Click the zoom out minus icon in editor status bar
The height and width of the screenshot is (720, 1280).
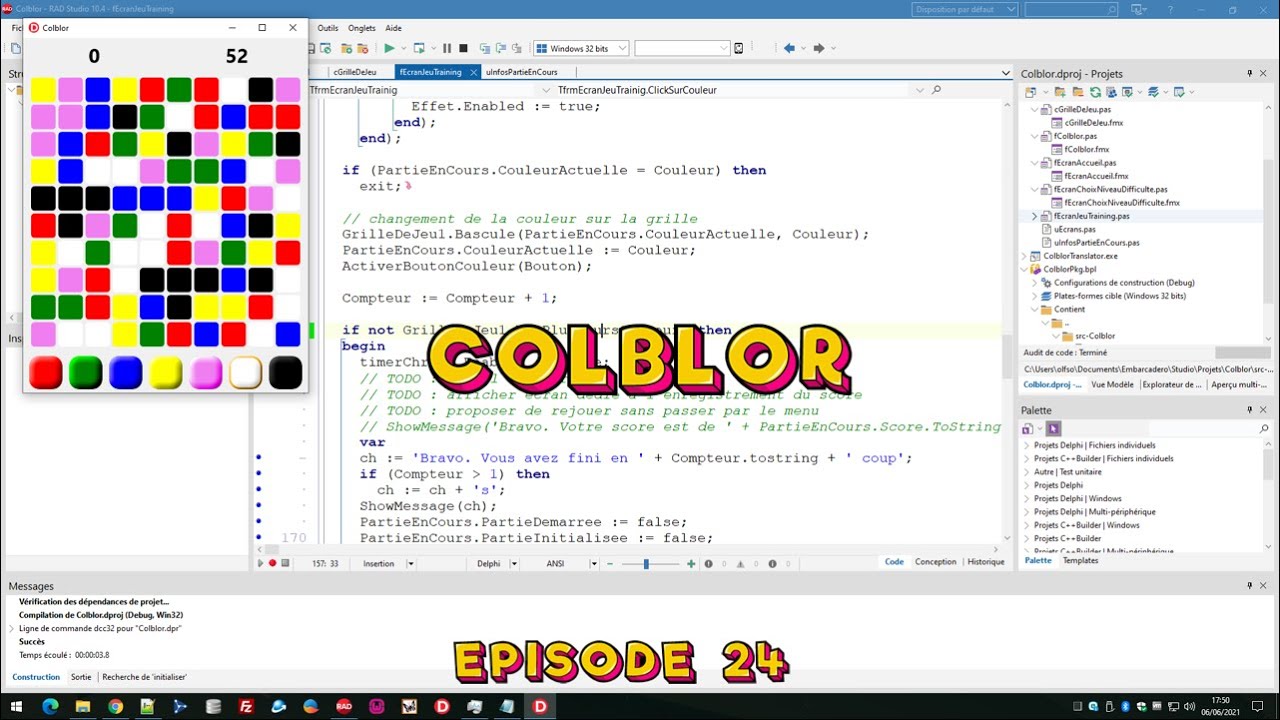tap(608, 564)
